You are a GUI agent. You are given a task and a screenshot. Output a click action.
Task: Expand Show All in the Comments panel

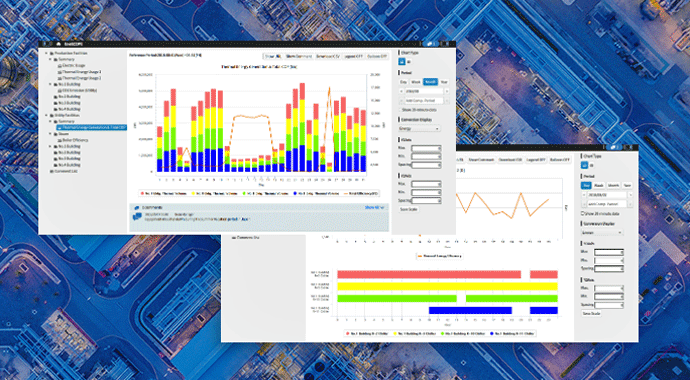[x=375, y=207]
